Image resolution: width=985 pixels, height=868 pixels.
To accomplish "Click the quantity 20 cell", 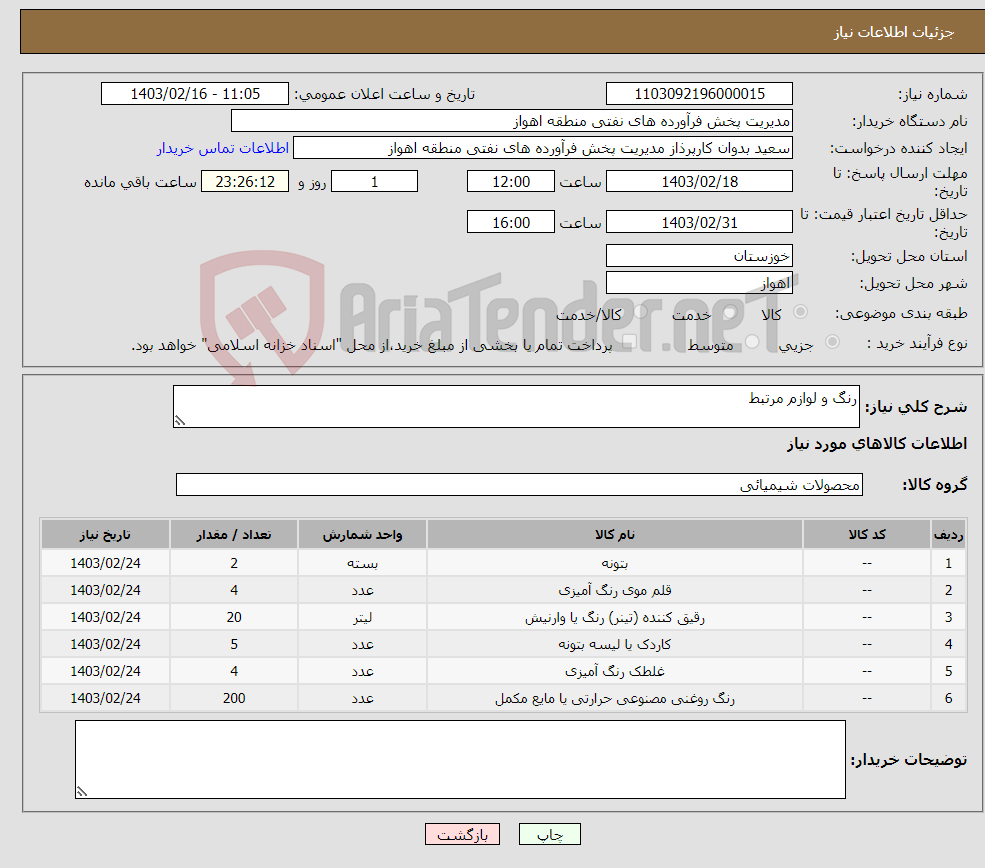I will (x=234, y=617).
